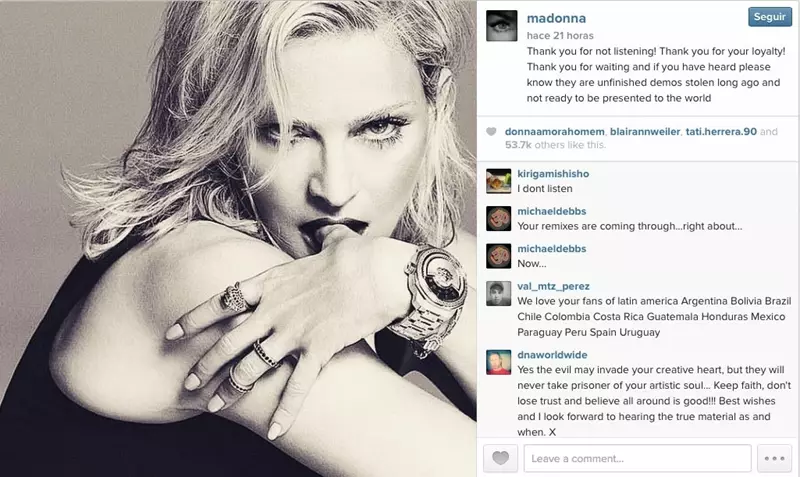Open madonna's profile avatar
800x477 pixels.
pos(502,26)
